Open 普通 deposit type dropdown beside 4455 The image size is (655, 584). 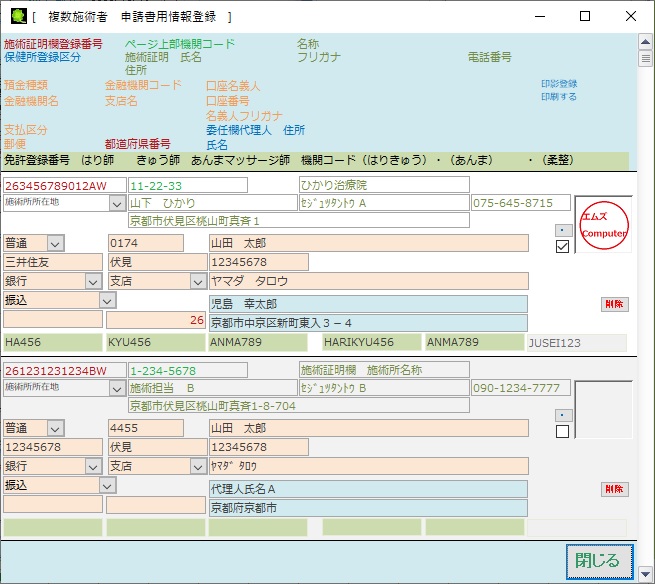[56, 429]
